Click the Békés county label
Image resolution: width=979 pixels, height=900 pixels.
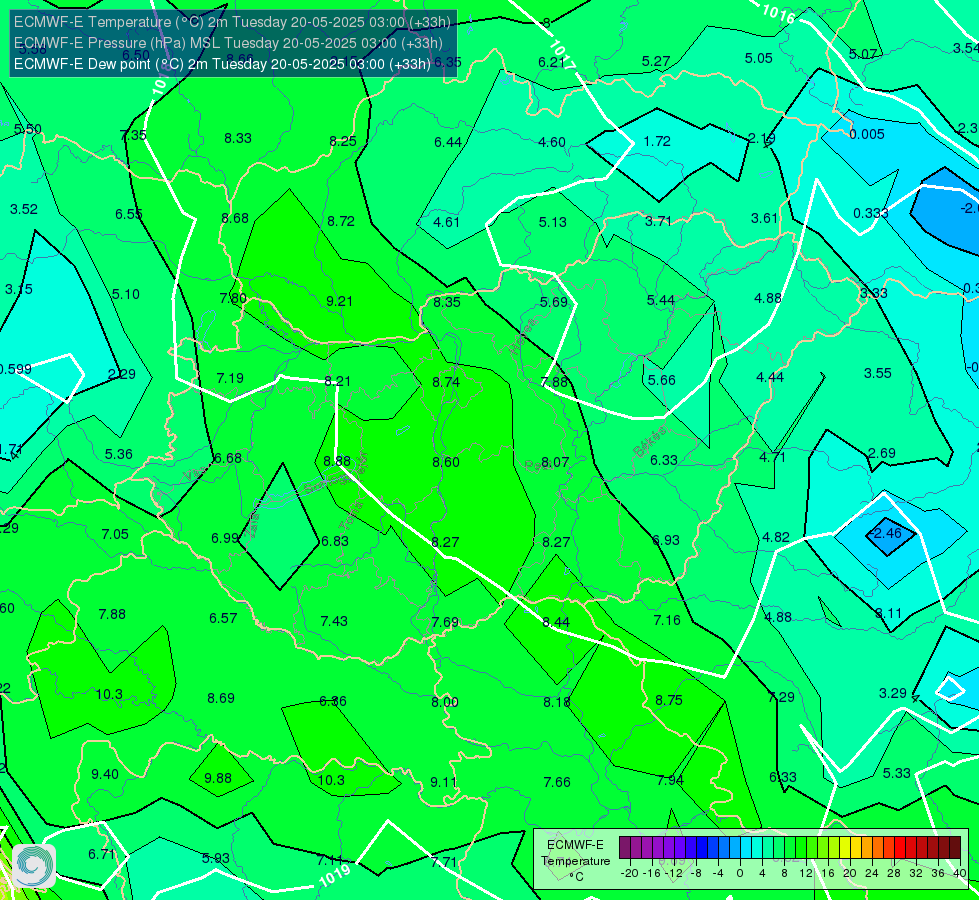click(651, 441)
